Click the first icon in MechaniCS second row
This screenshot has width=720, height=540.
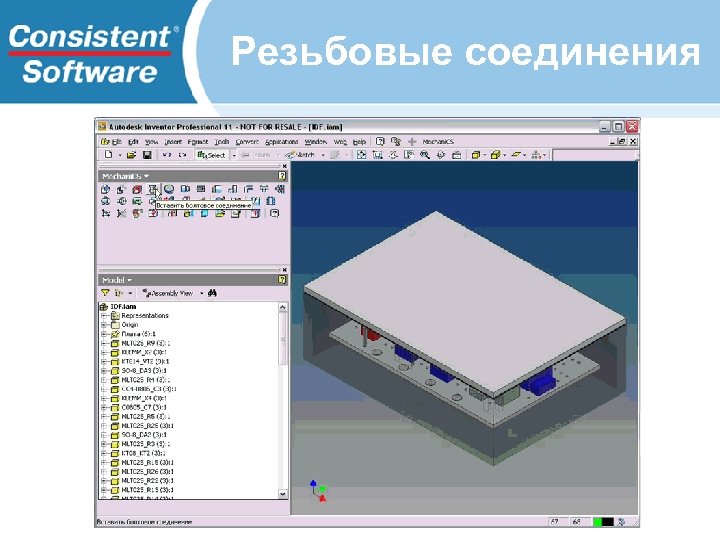point(106,201)
